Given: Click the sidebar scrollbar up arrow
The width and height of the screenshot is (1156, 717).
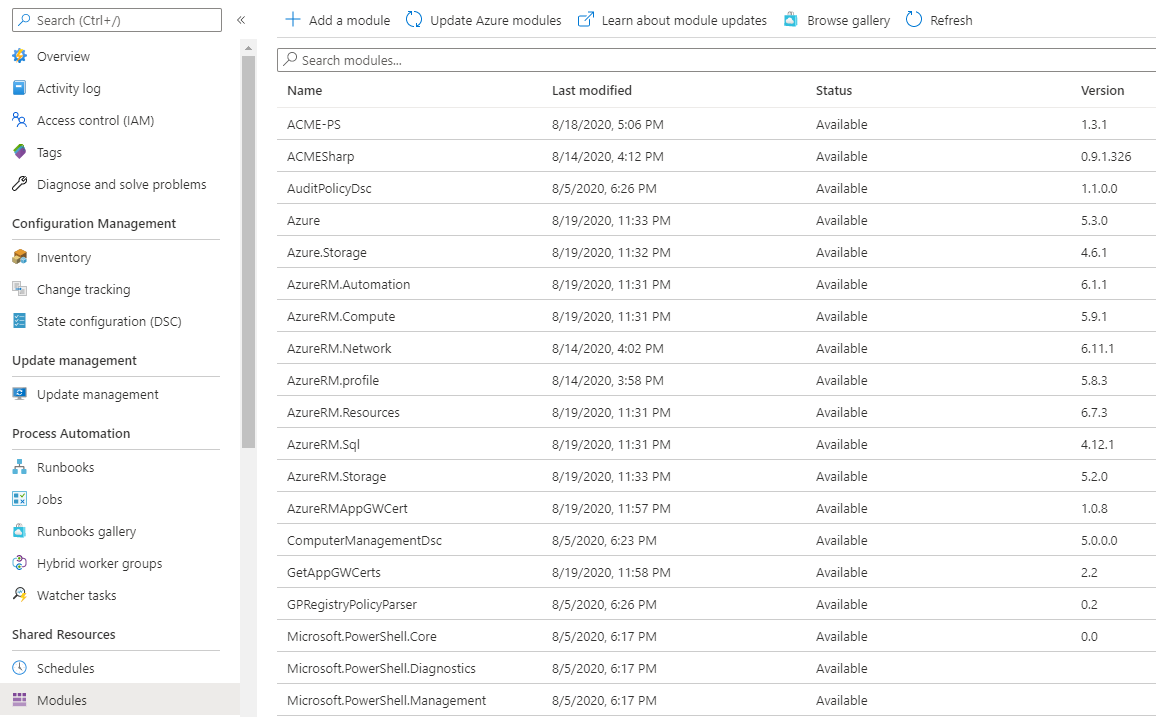Looking at the screenshot, I should point(248,48).
